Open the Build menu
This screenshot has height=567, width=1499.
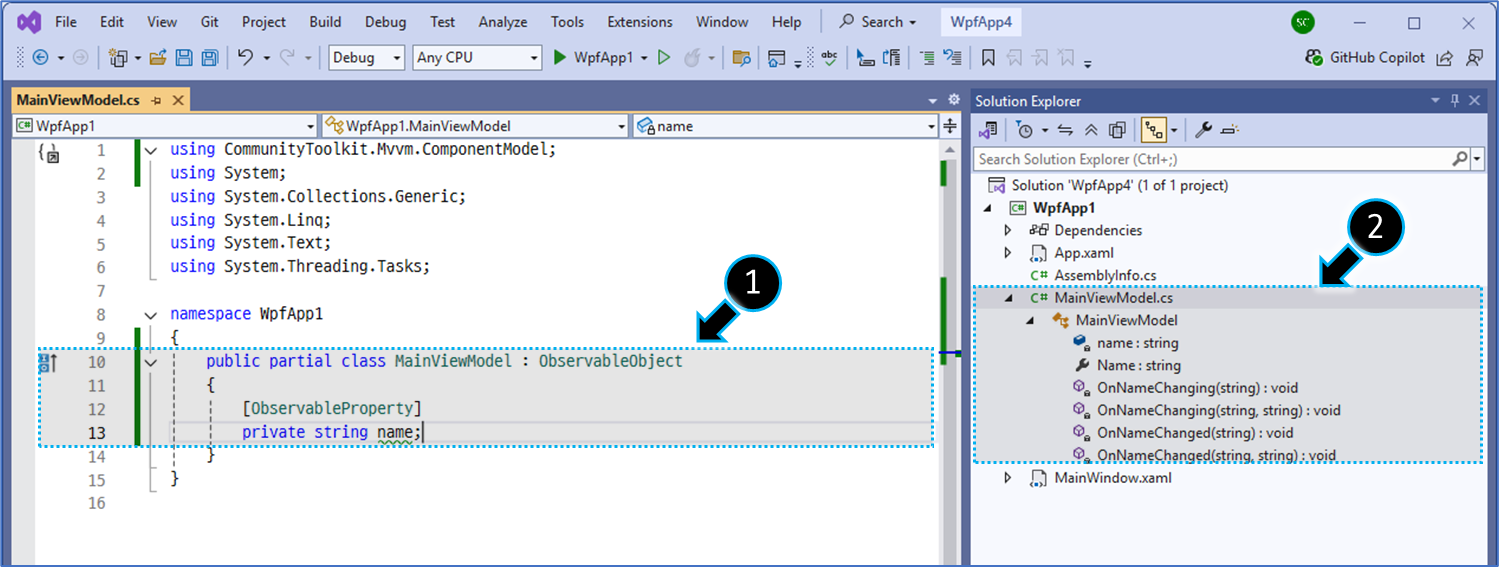[326, 22]
